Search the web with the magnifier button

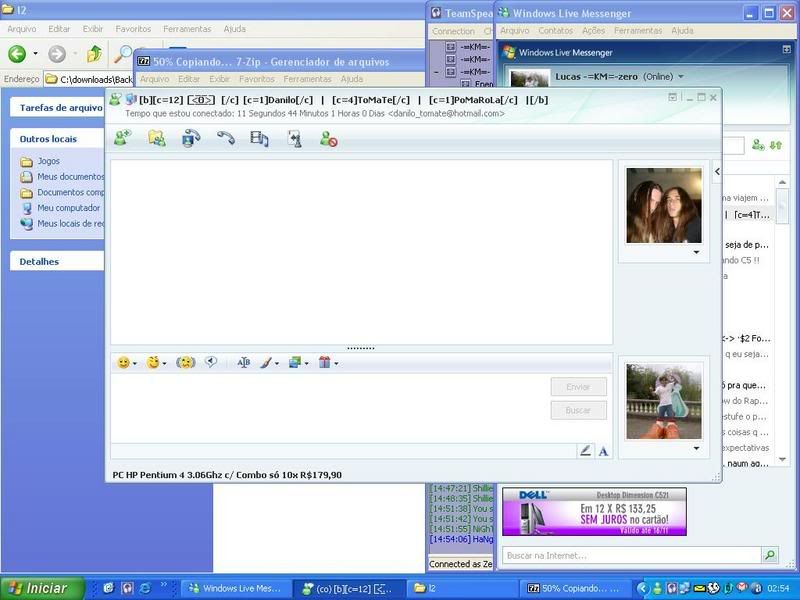coord(769,555)
